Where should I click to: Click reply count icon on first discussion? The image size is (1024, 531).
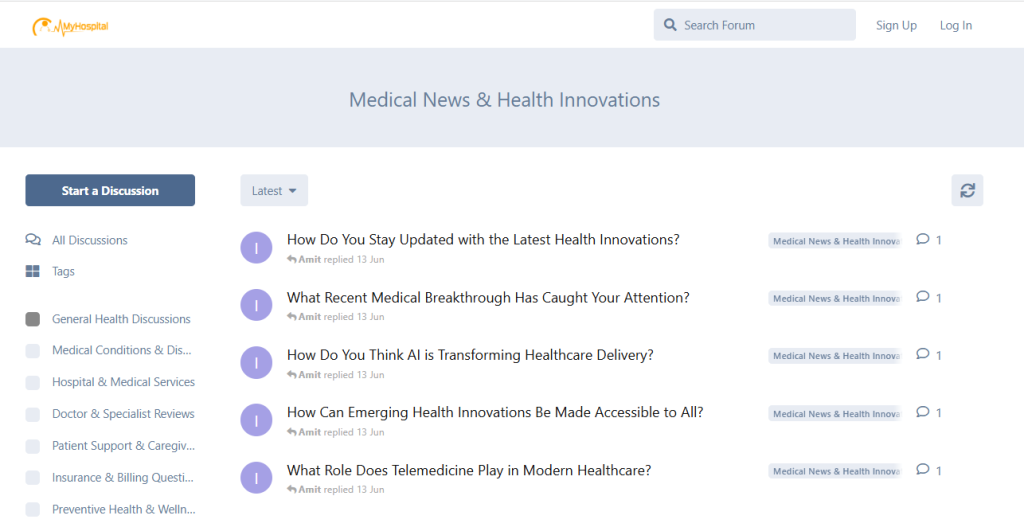point(923,240)
